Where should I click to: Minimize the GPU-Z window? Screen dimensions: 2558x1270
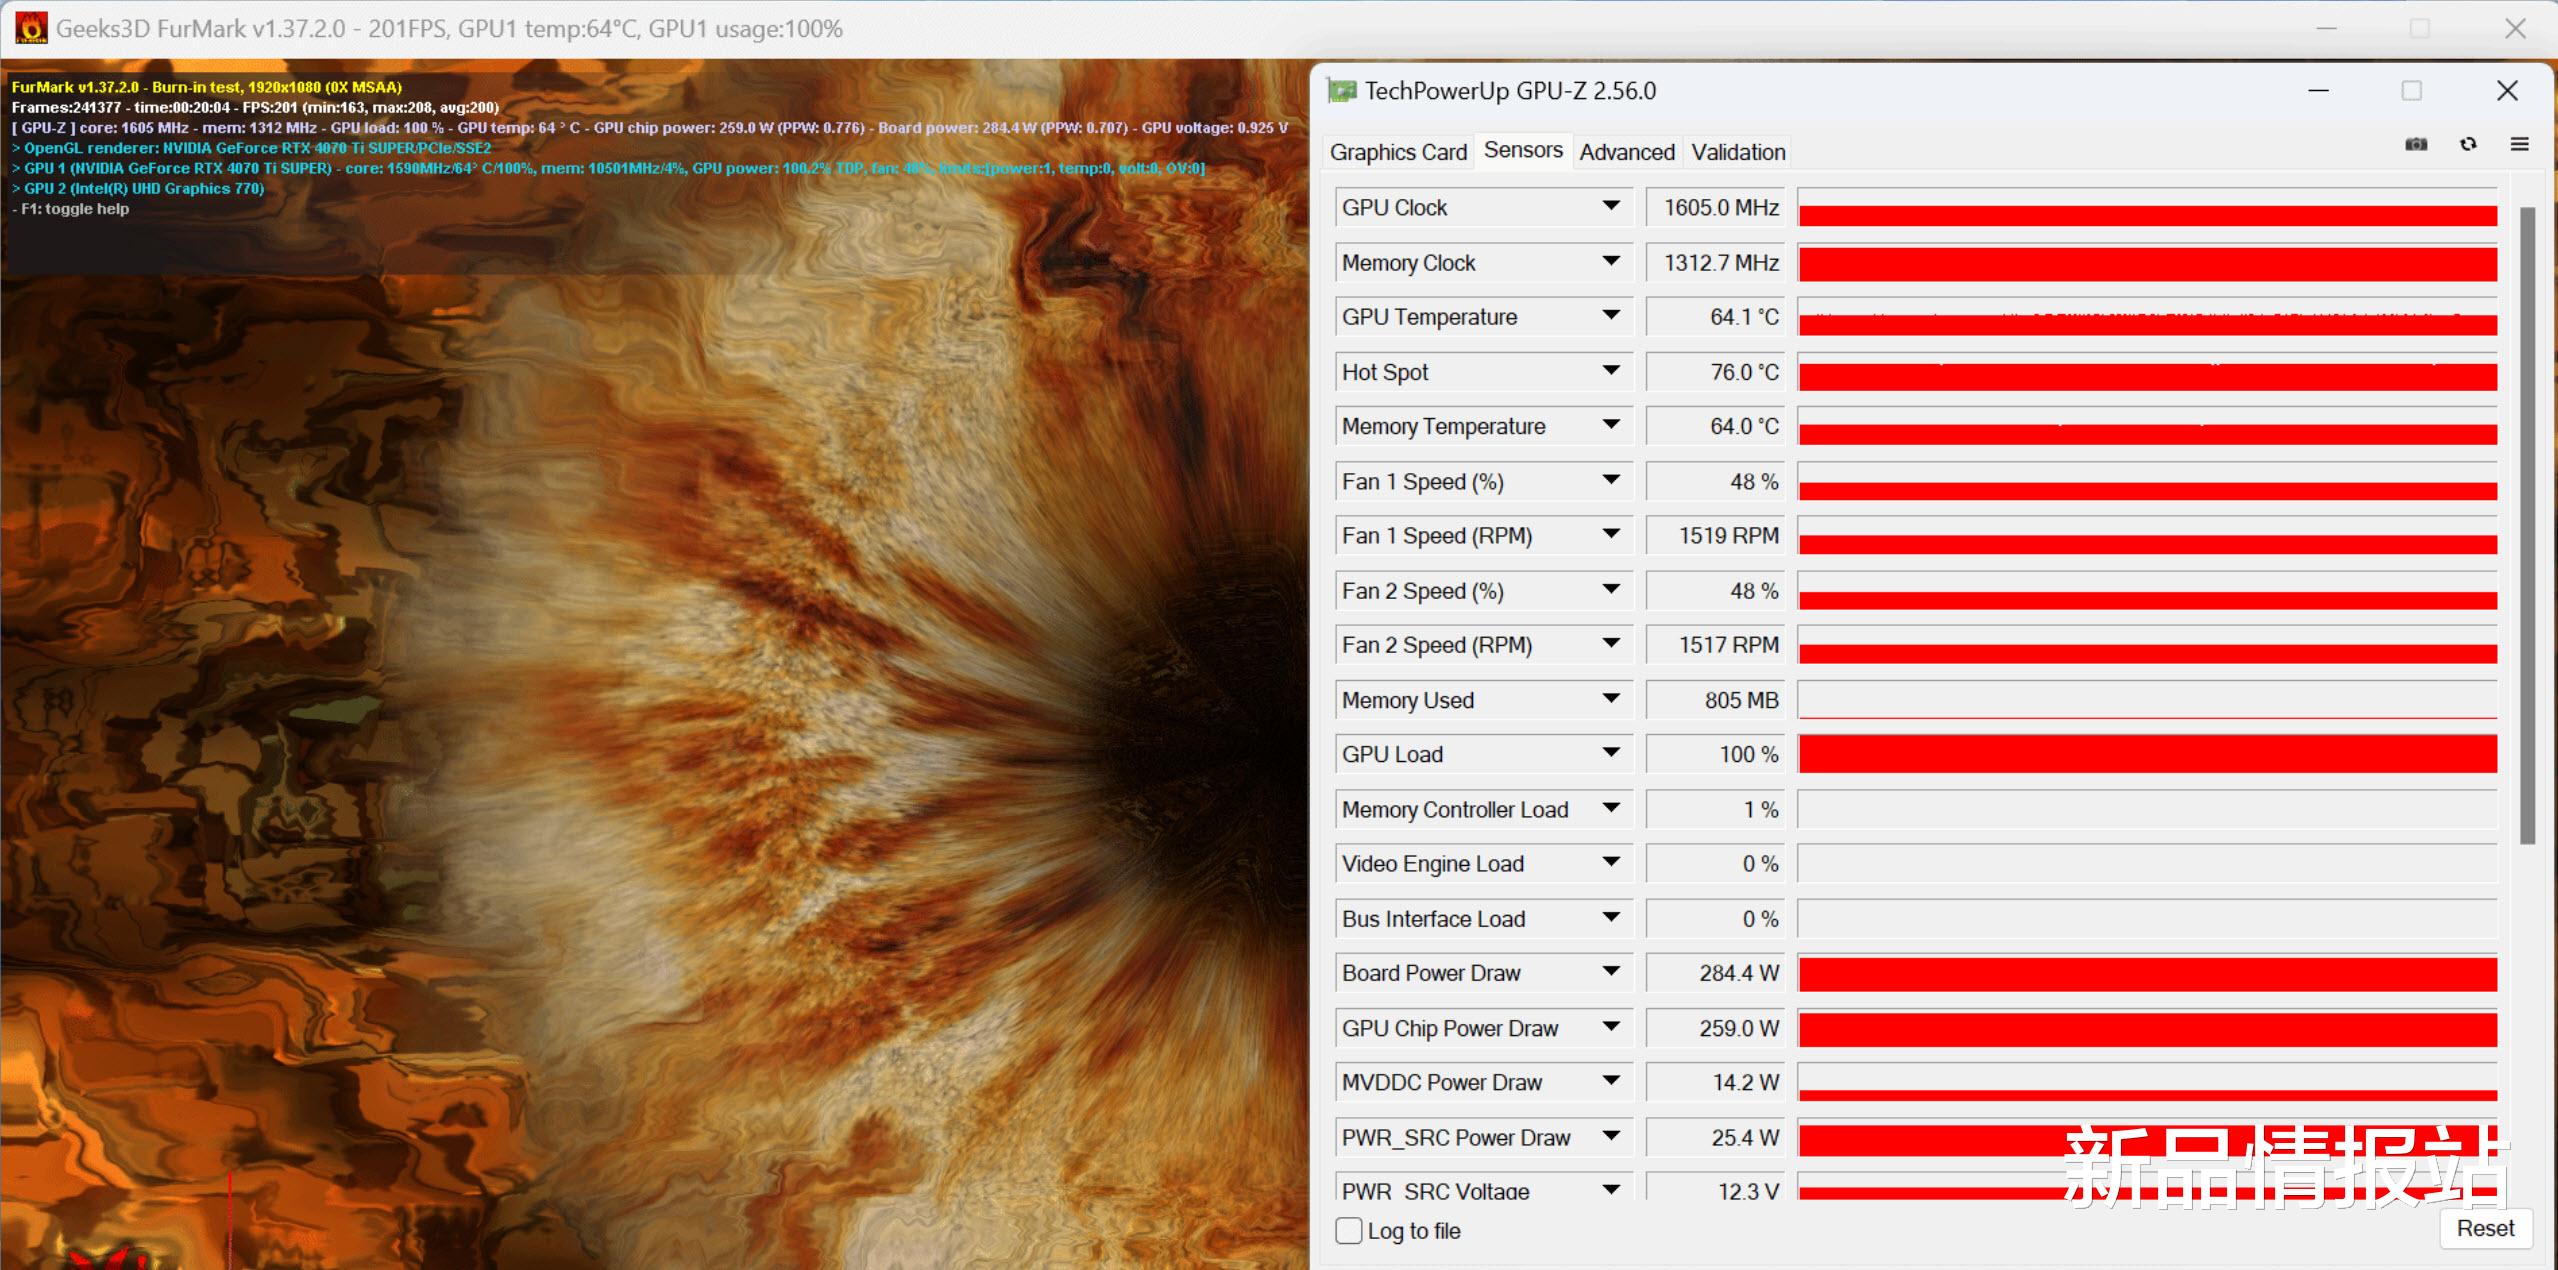pyautogui.click(x=2319, y=91)
